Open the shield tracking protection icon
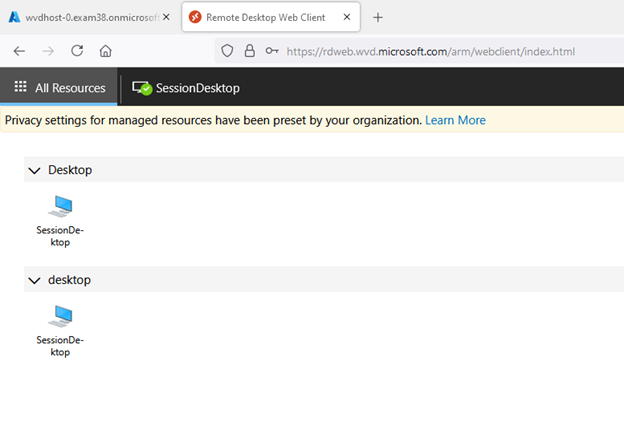624x434 pixels. (227, 51)
